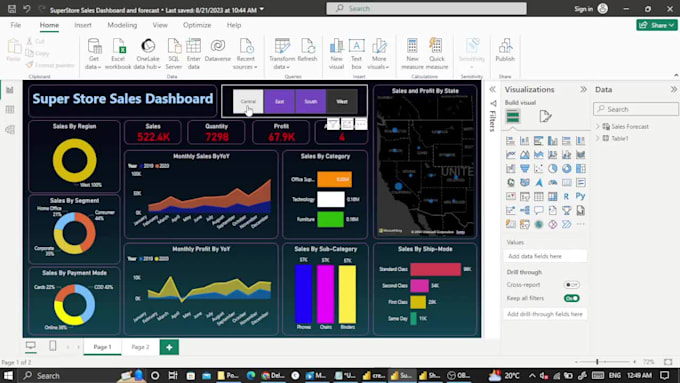Click the zoom slider handle
Screen dimensions: 680x383
[597, 362]
